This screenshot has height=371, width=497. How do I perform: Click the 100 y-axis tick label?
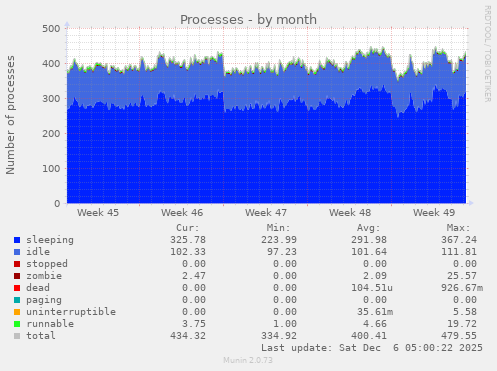51,169
